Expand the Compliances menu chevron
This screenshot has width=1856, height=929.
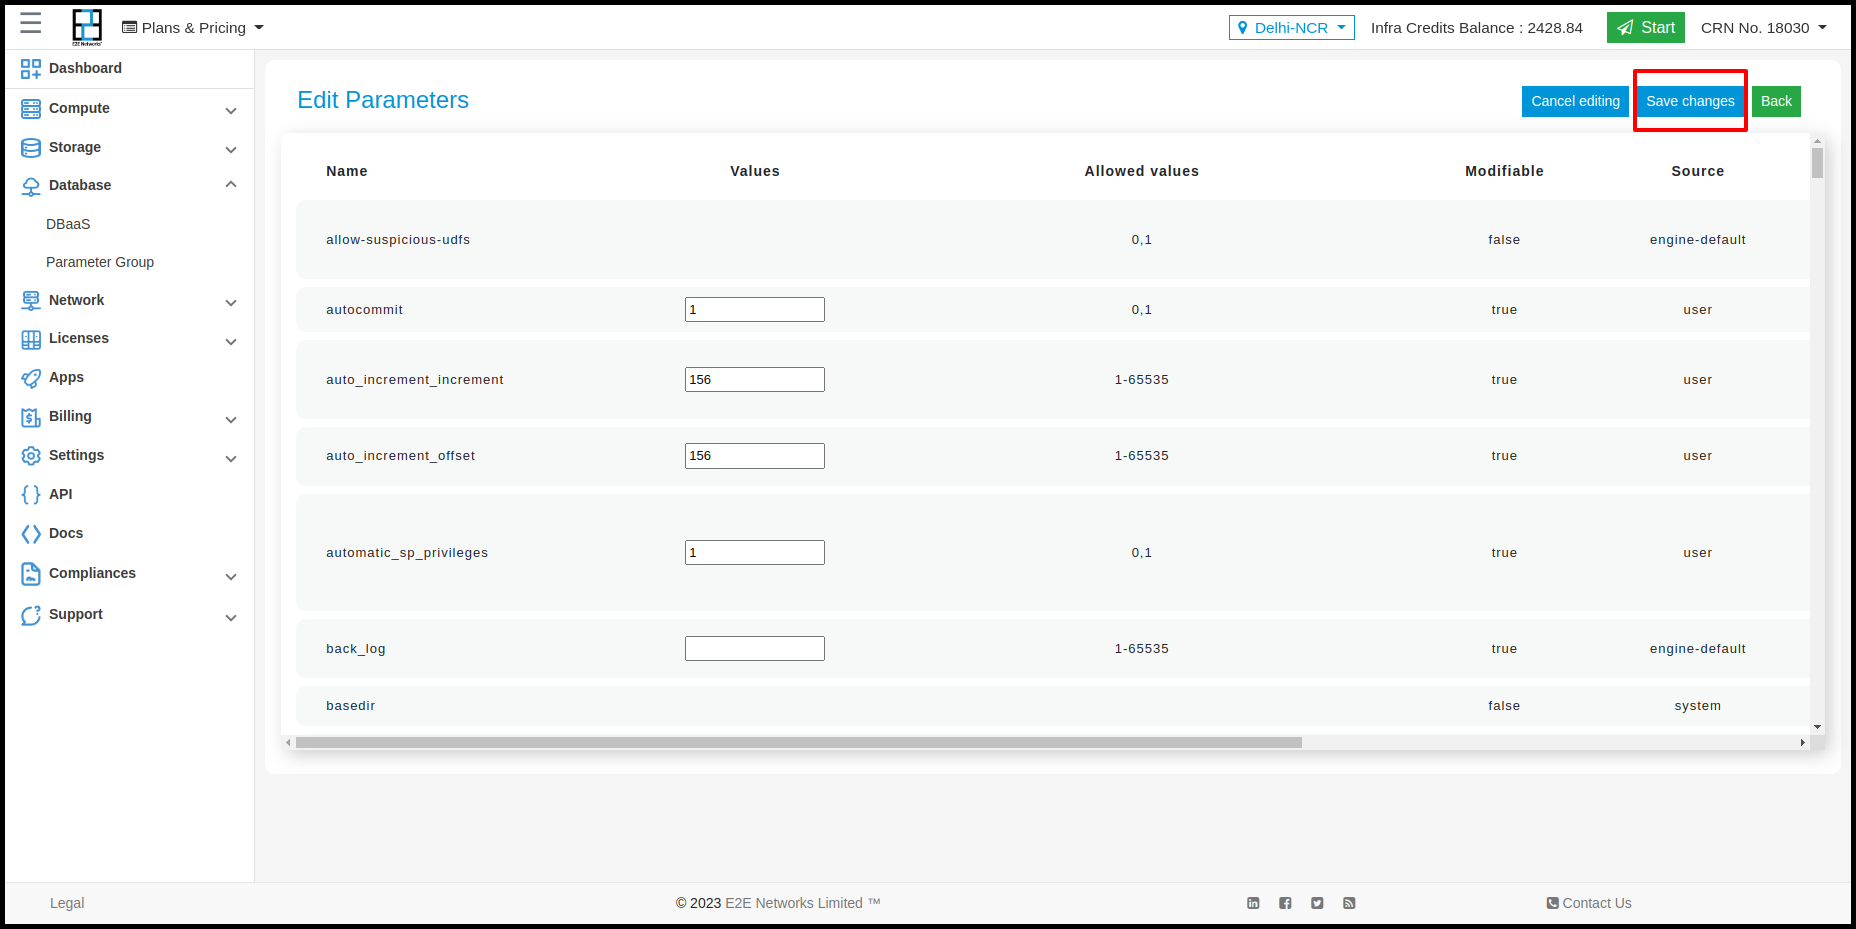coord(231,577)
